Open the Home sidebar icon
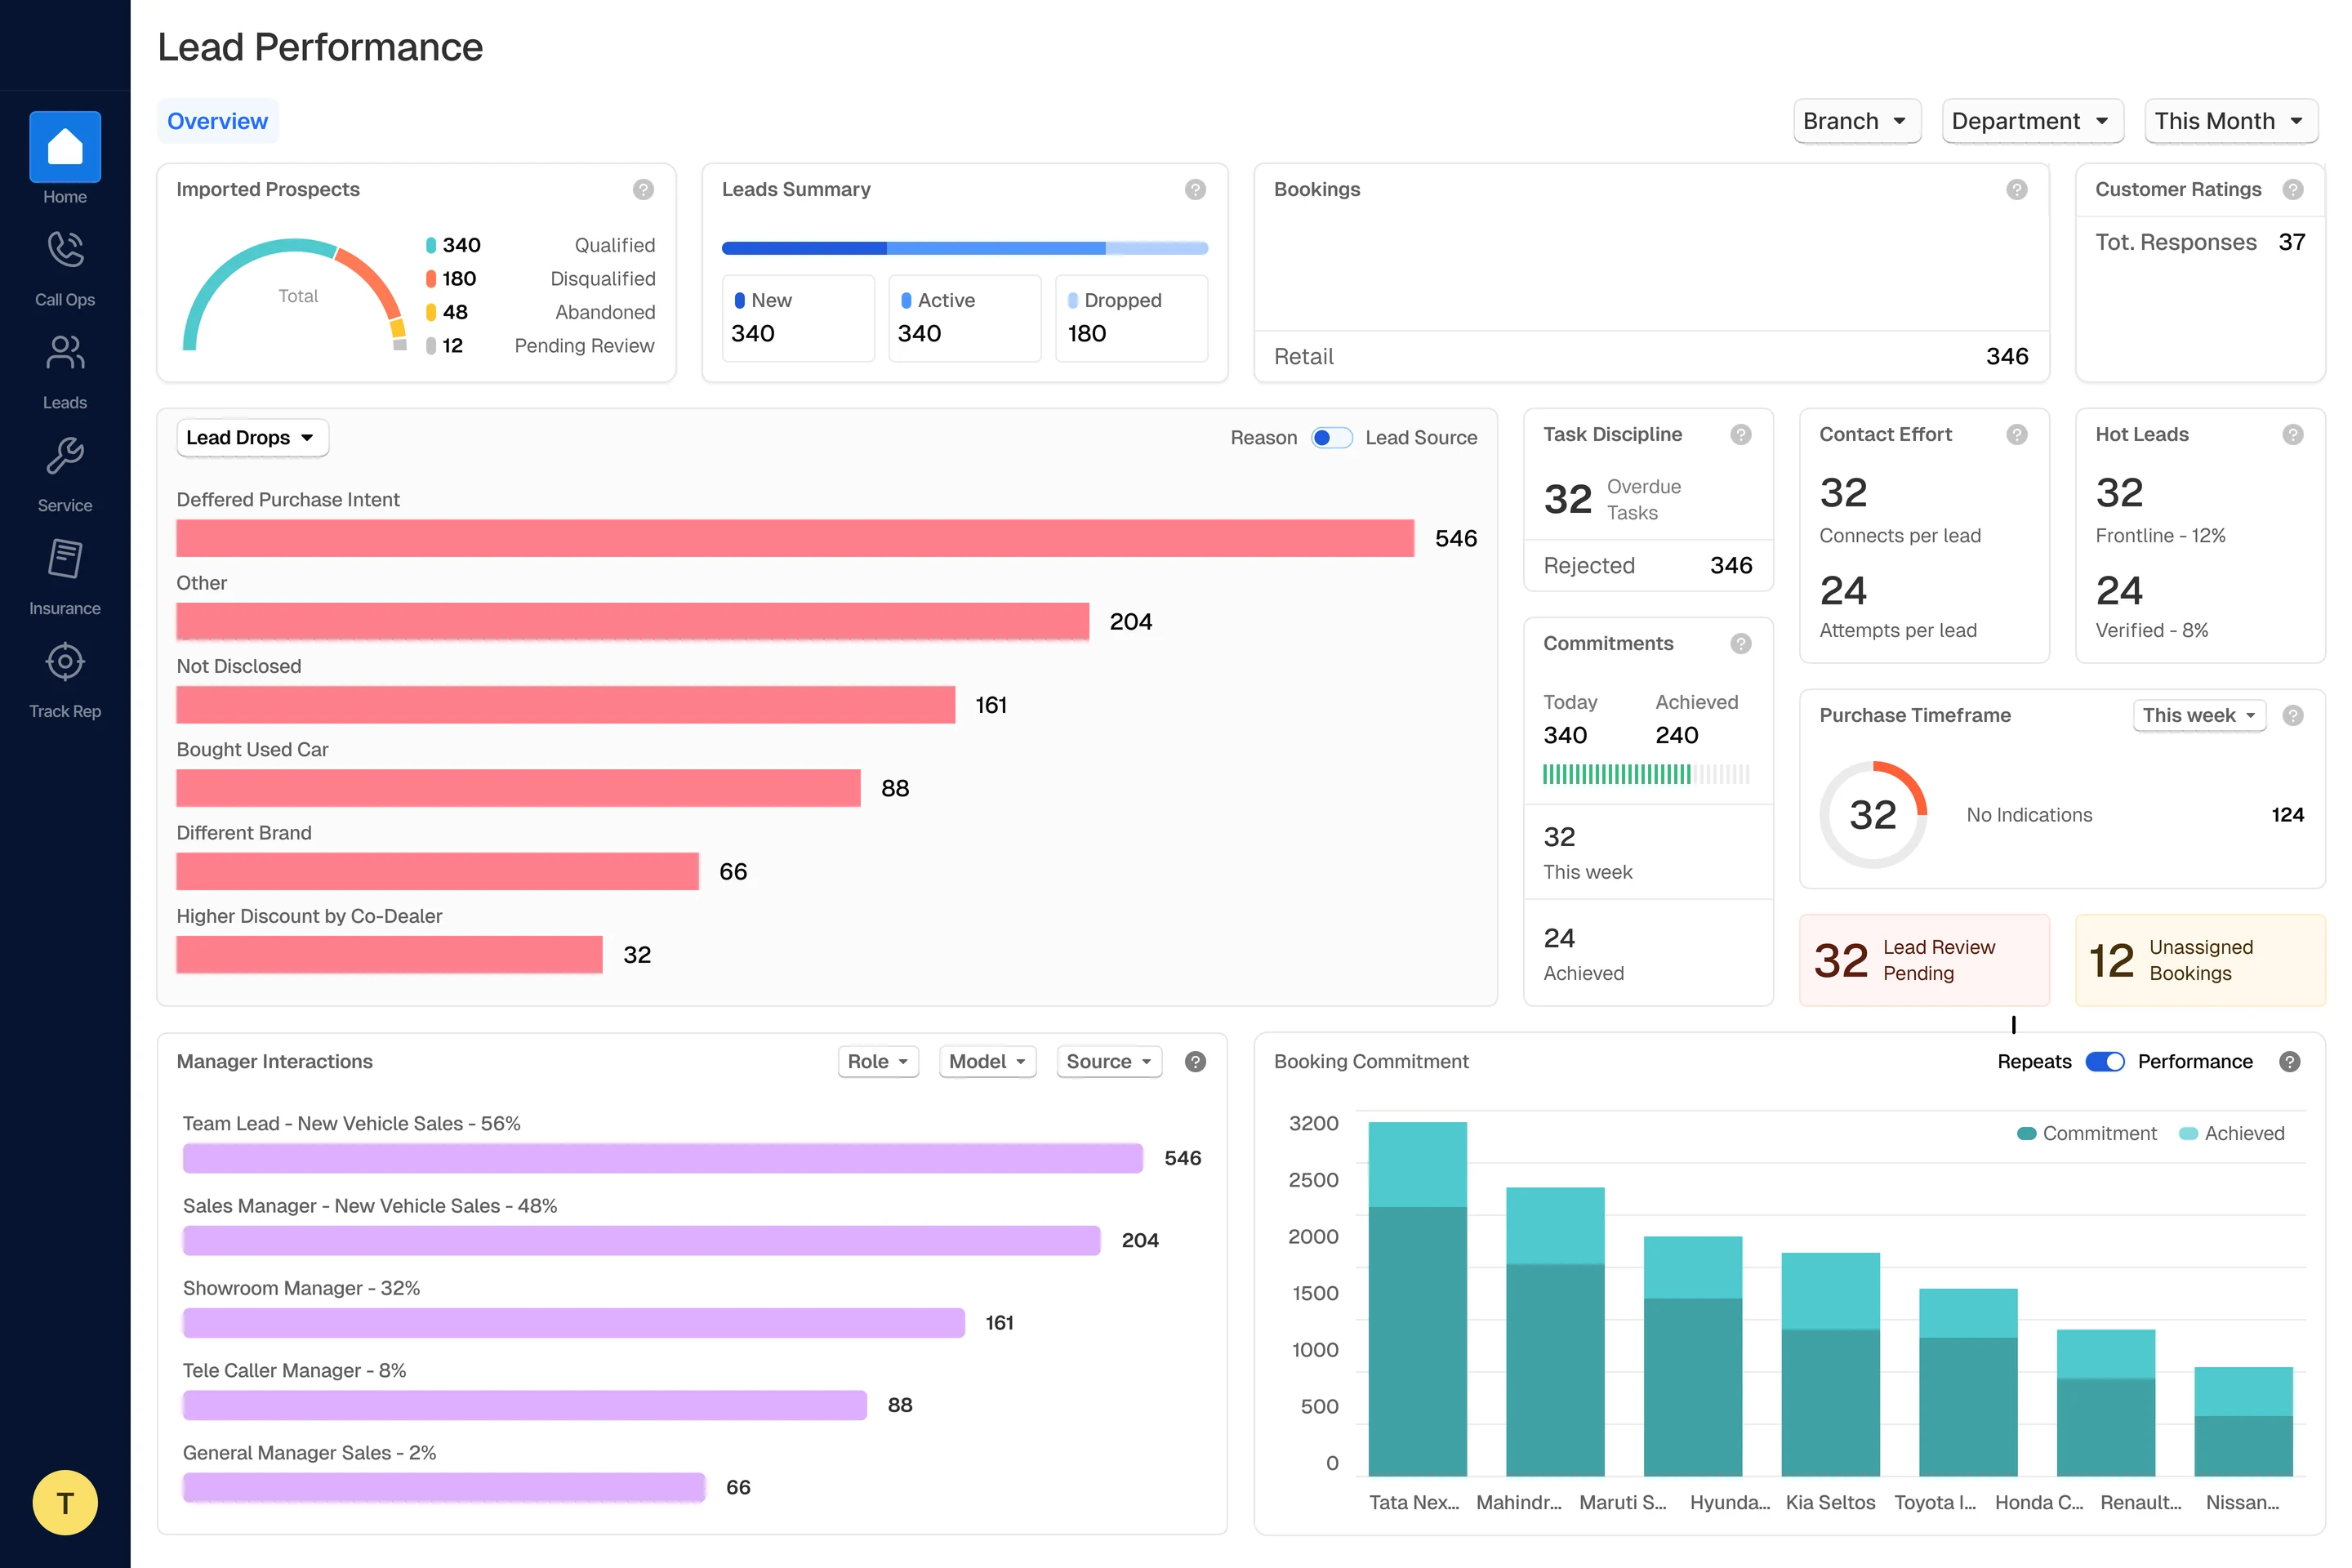 tap(65, 147)
